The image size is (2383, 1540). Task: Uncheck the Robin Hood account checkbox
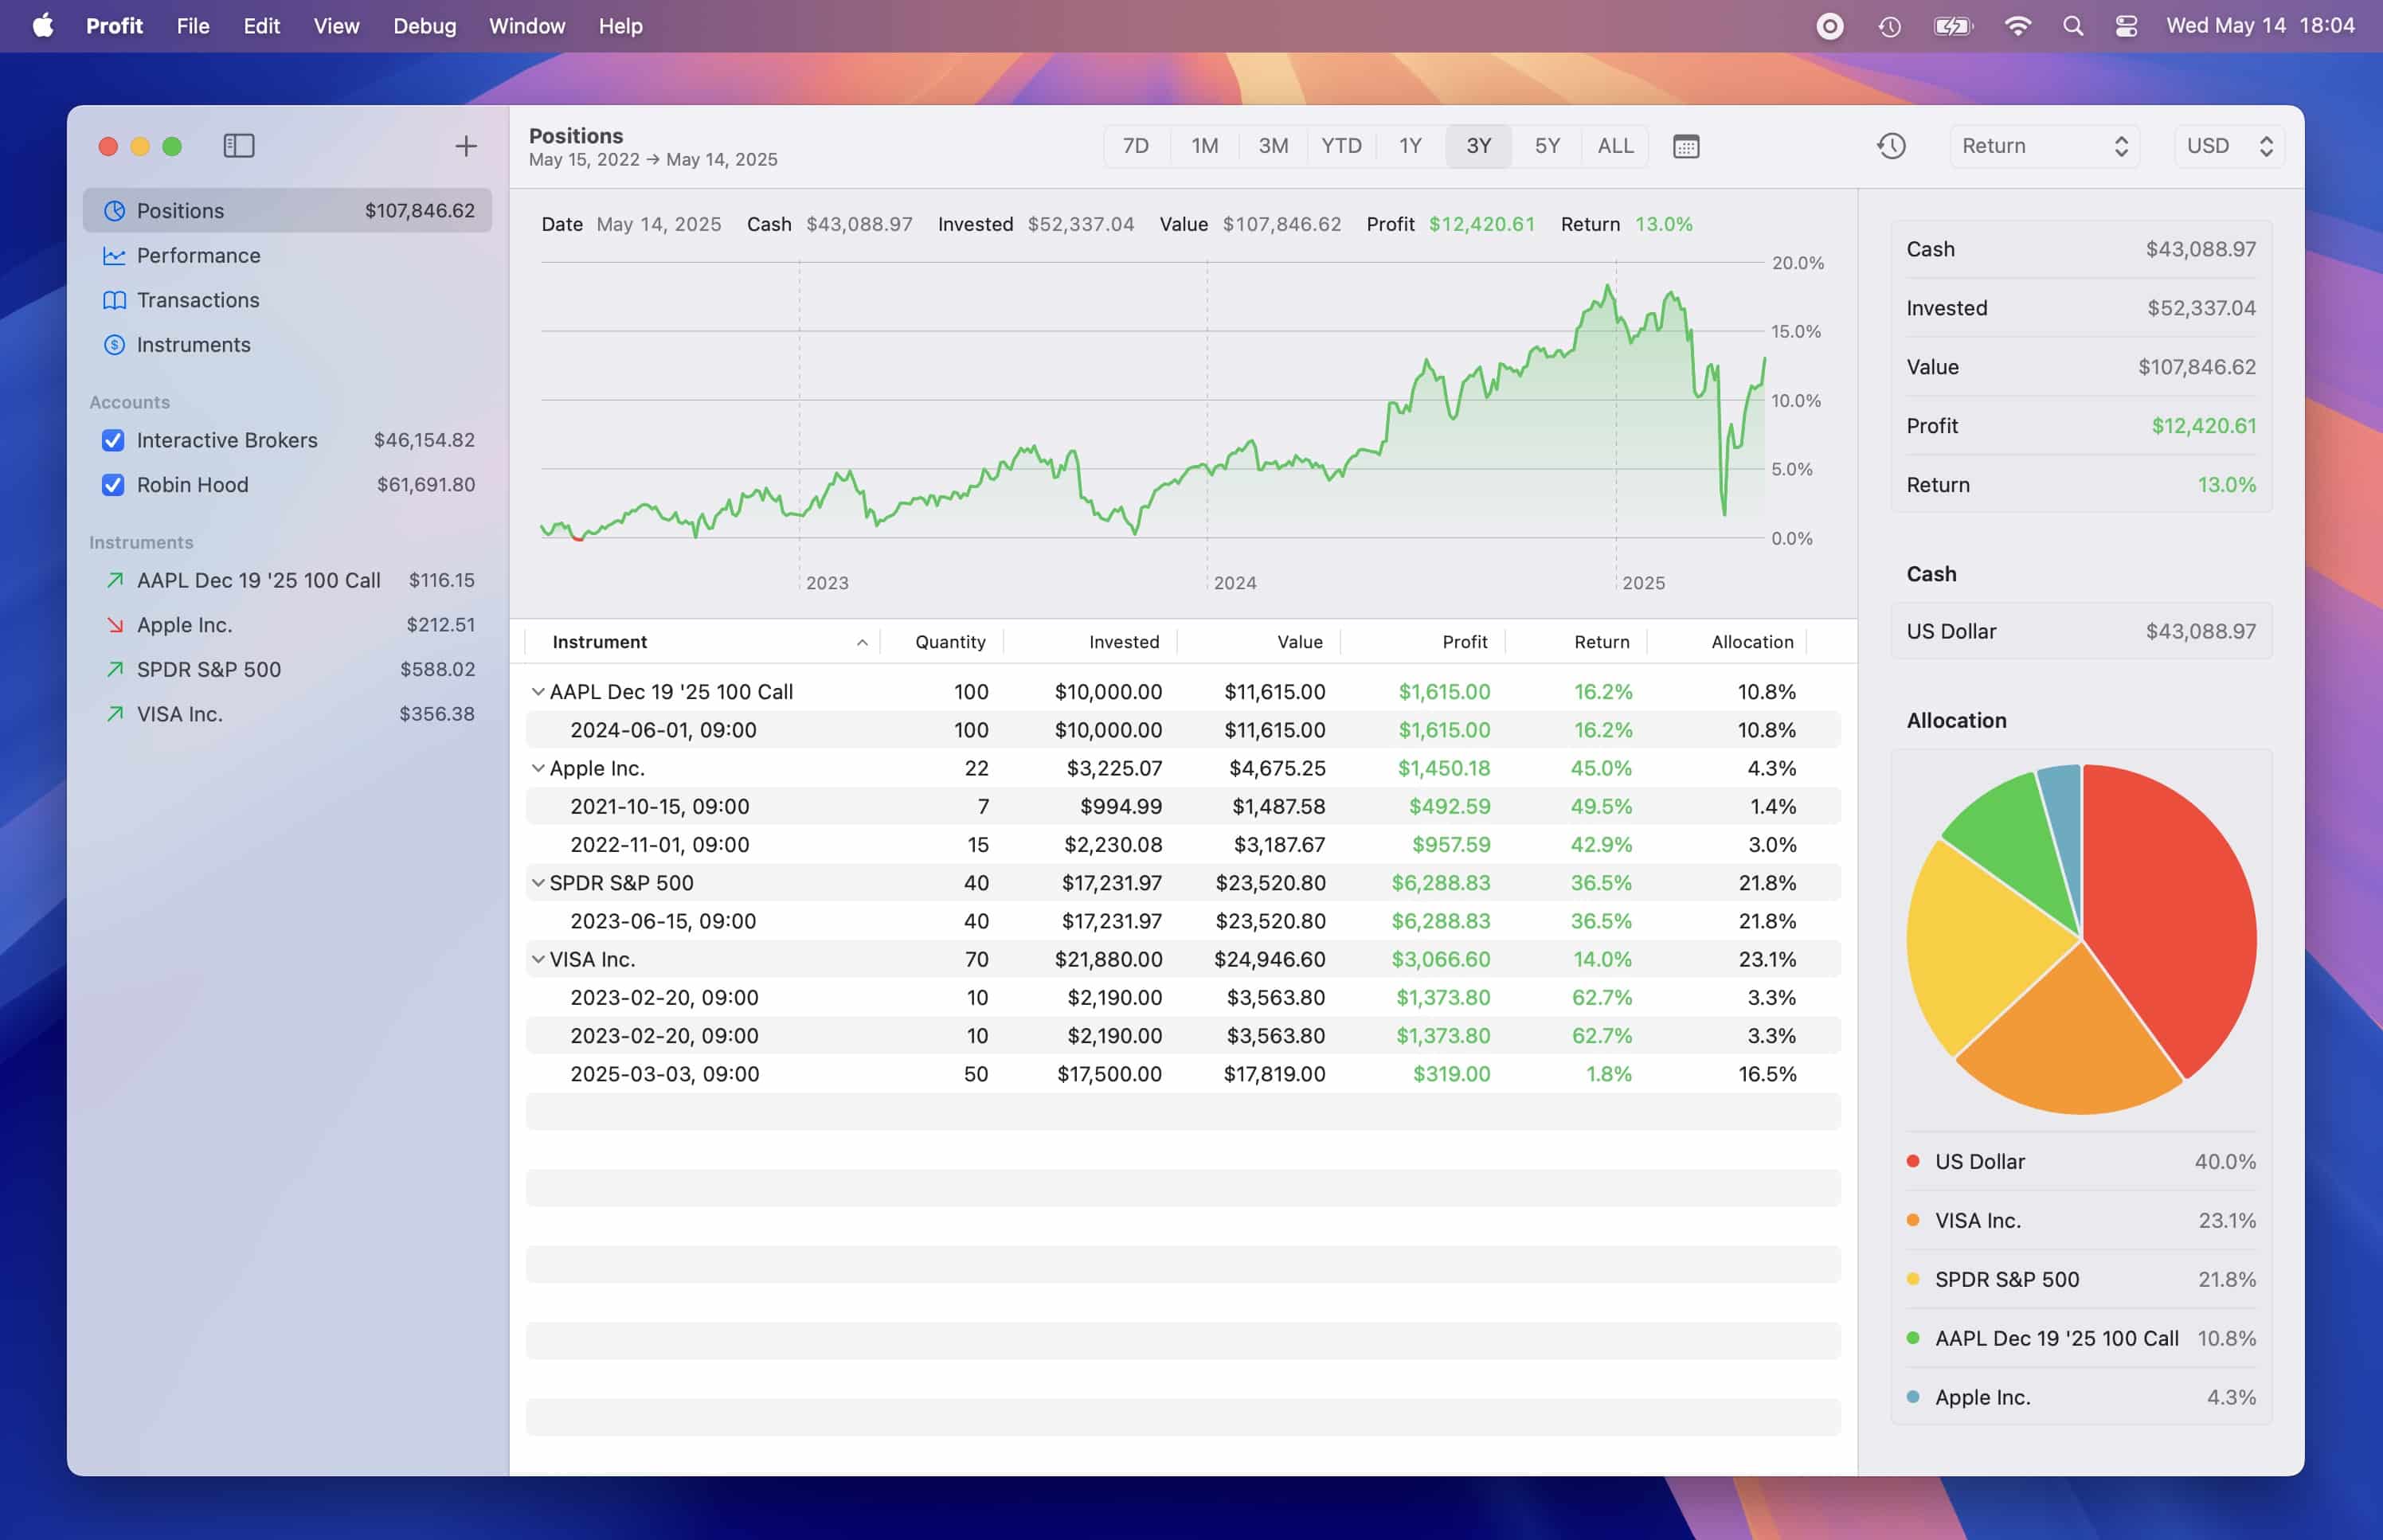[x=113, y=485]
